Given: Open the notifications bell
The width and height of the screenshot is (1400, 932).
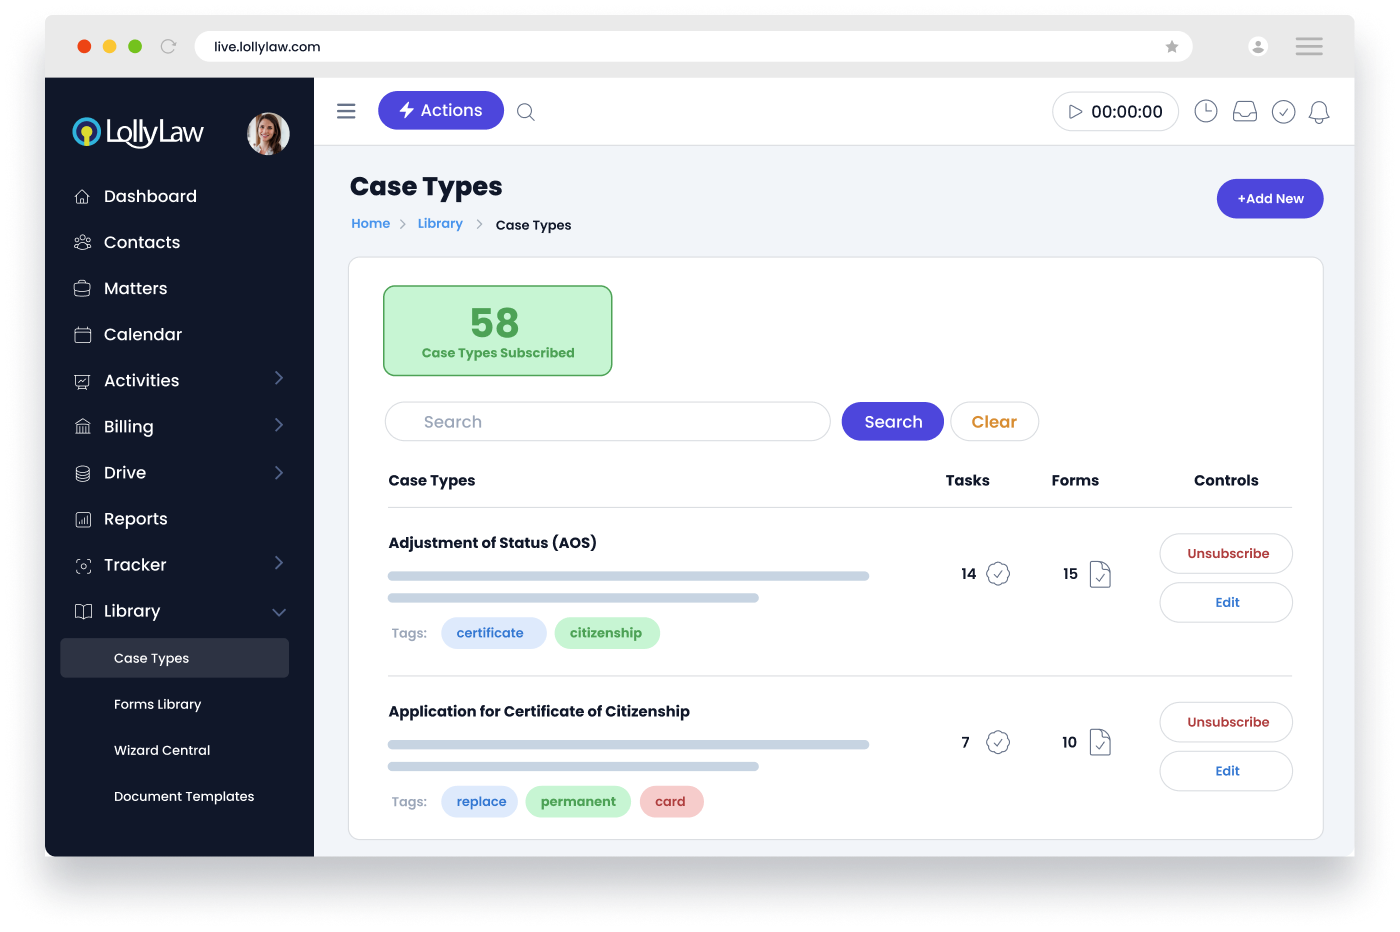Looking at the screenshot, I should 1319,112.
